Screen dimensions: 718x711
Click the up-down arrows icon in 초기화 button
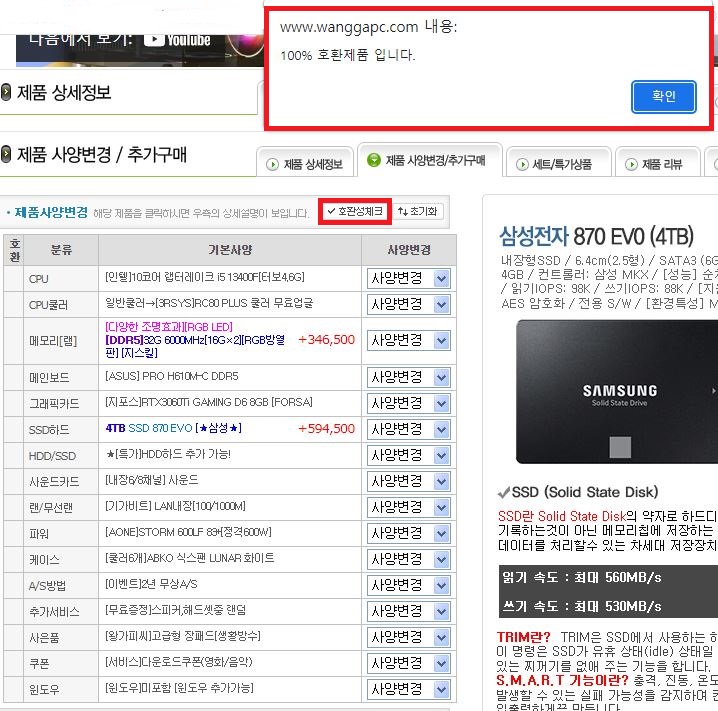[x=403, y=212]
